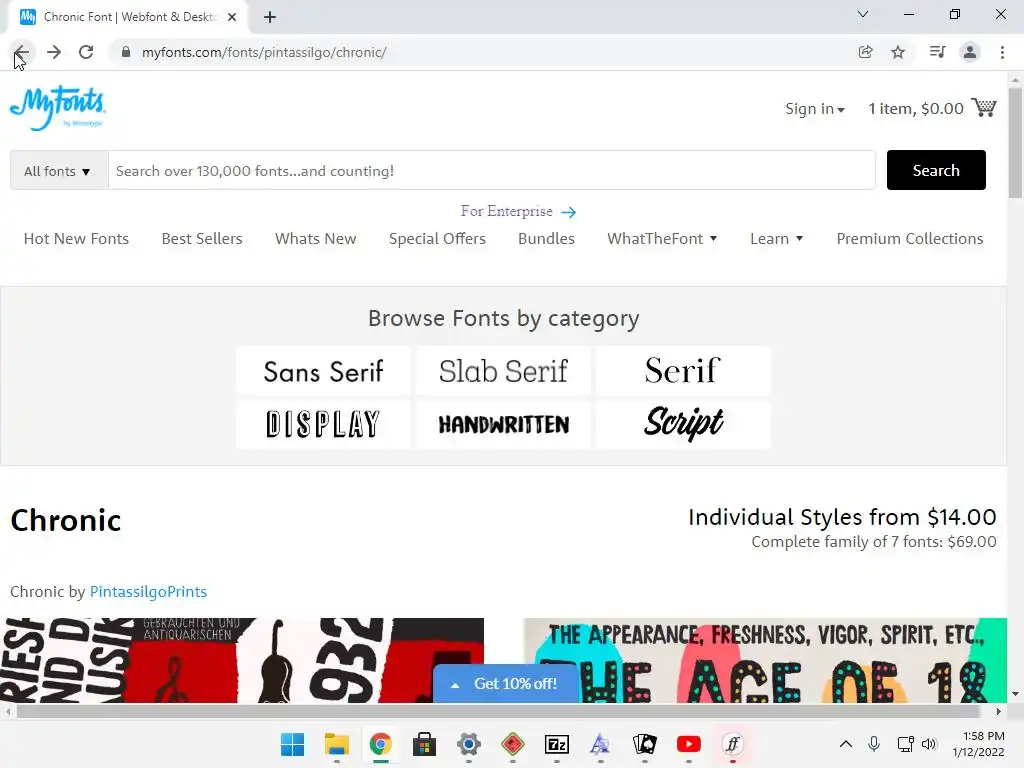
Task: Open the Windows Start menu
Action: pyautogui.click(x=293, y=744)
